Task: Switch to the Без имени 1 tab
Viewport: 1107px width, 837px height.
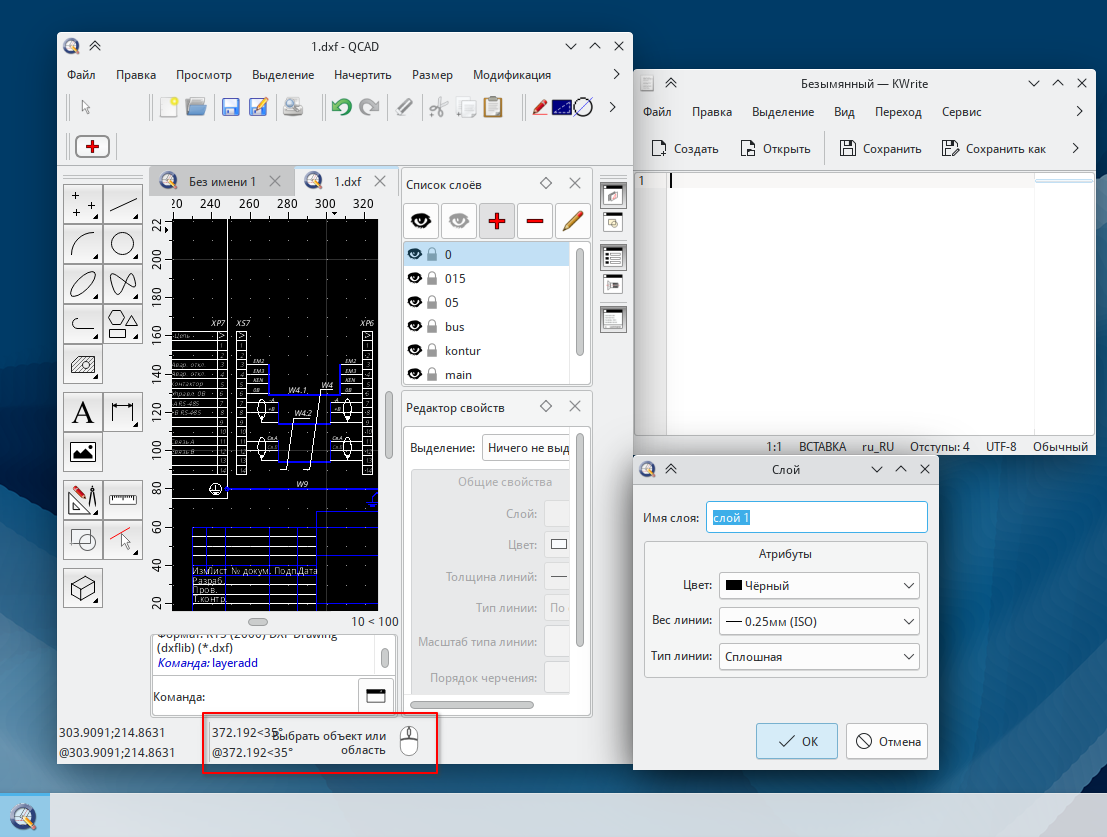Action: tap(222, 181)
